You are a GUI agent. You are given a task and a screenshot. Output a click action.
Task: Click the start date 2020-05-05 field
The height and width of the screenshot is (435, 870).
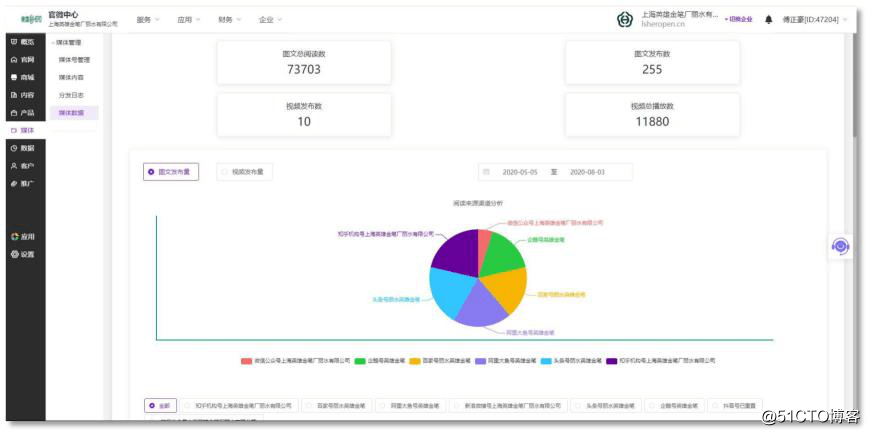[x=520, y=172]
